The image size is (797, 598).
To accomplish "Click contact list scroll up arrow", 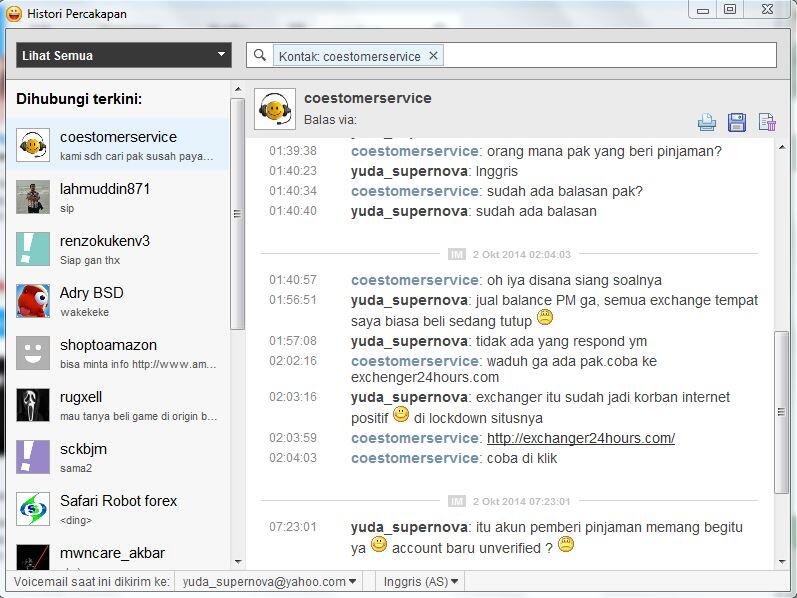I will (237, 89).
